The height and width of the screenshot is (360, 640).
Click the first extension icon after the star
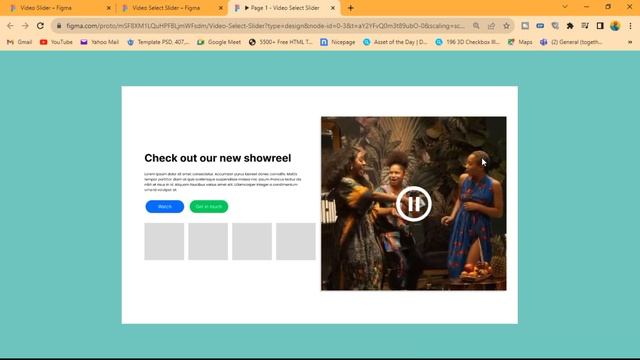(525, 26)
